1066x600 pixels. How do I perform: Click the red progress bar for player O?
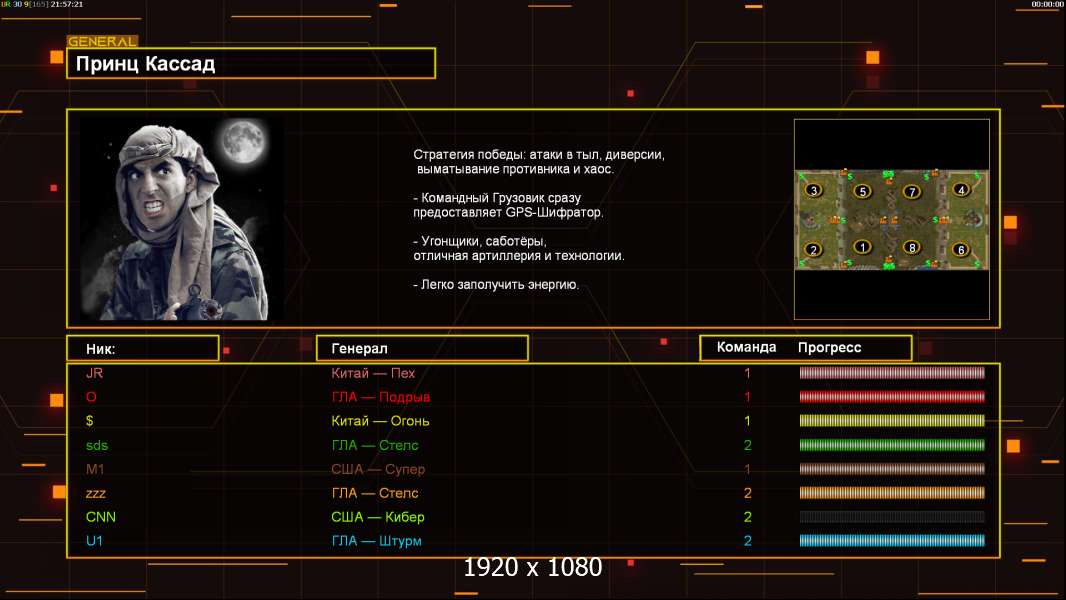coord(892,396)
